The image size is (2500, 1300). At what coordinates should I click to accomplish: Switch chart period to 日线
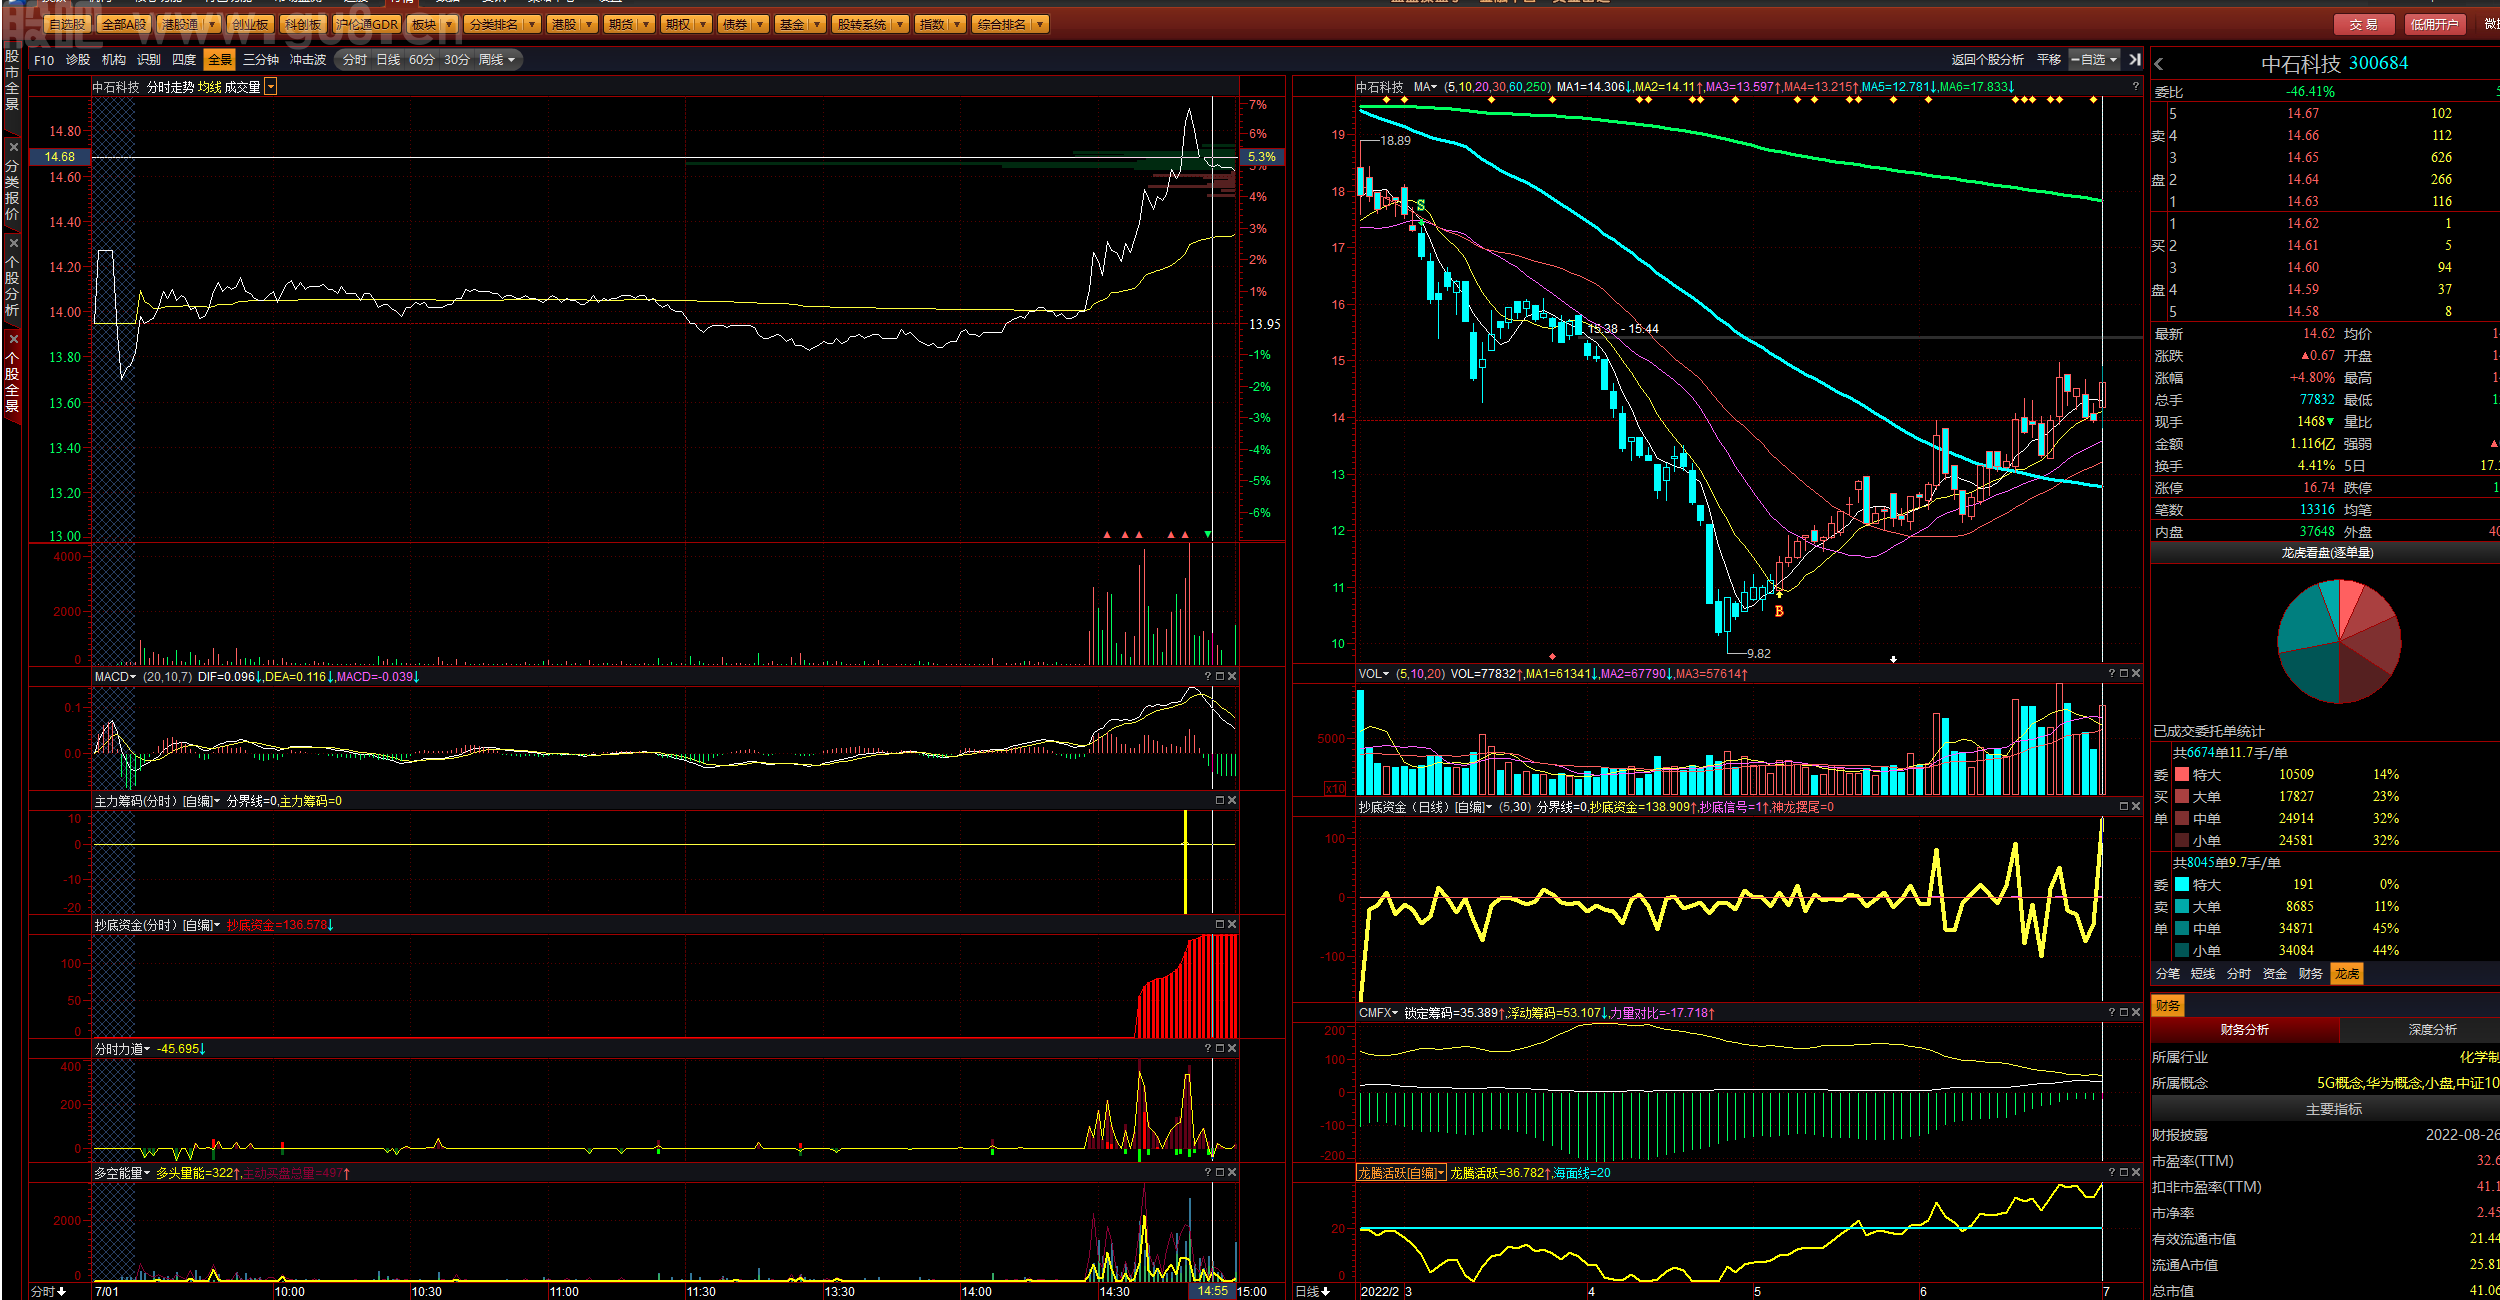pyautogui.click(x=388, y=61)
